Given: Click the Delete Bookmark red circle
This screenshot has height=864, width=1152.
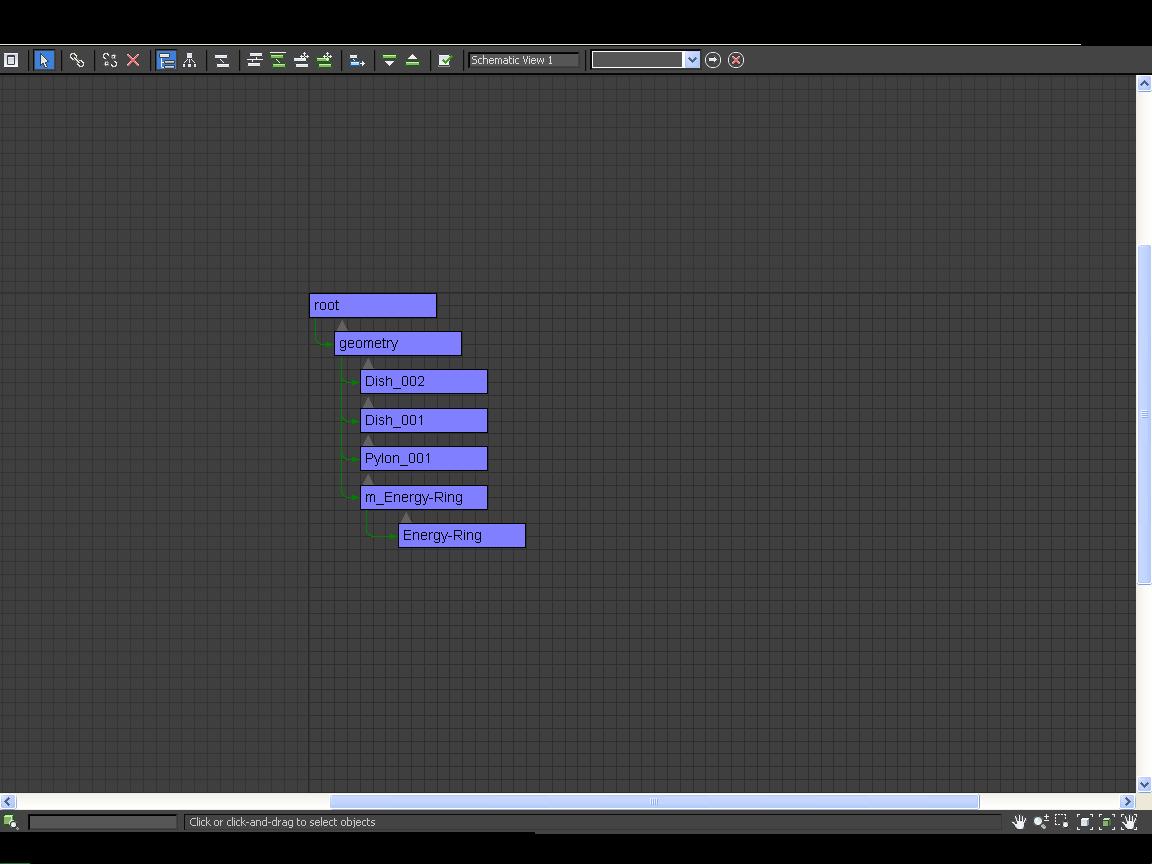Looking at the screenshot, I should [735, 60].
